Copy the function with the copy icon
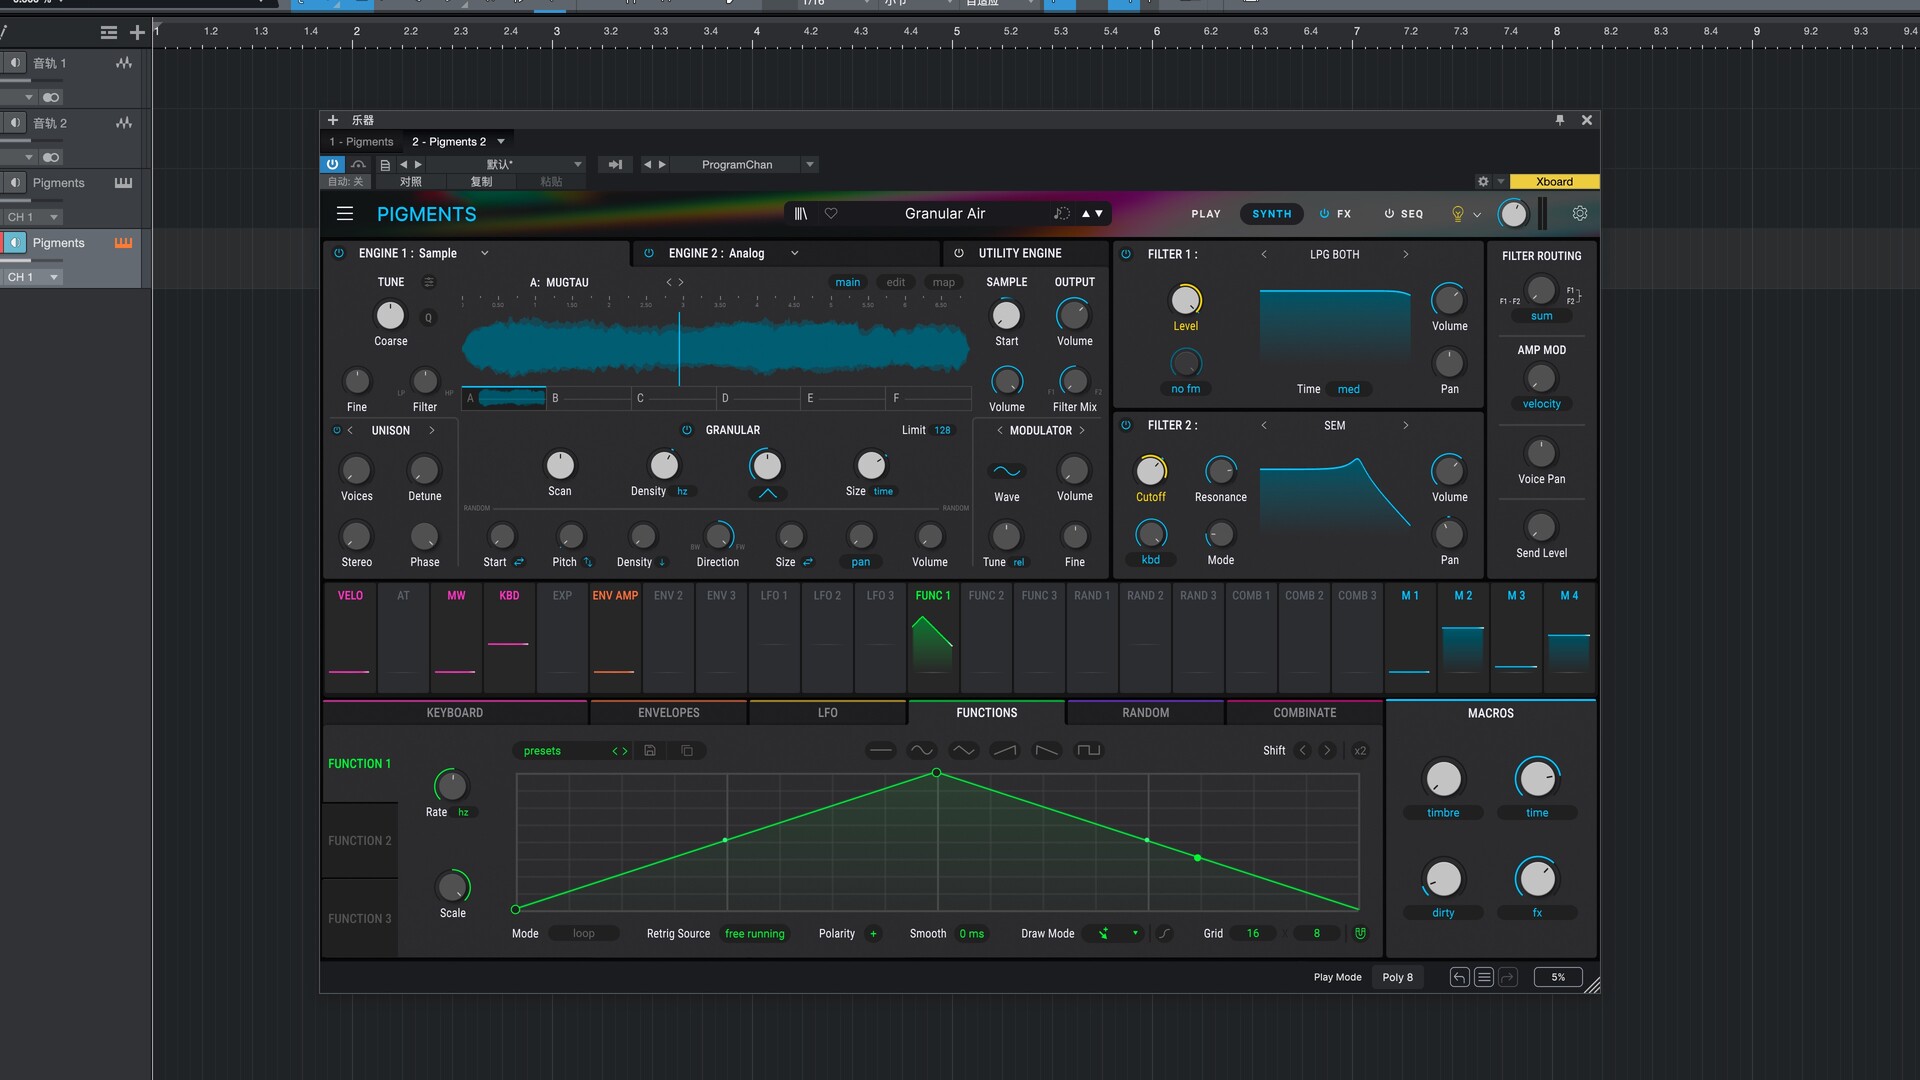Image resolution: width=1920 pixels, height=1080 pixels. (687, 750)
